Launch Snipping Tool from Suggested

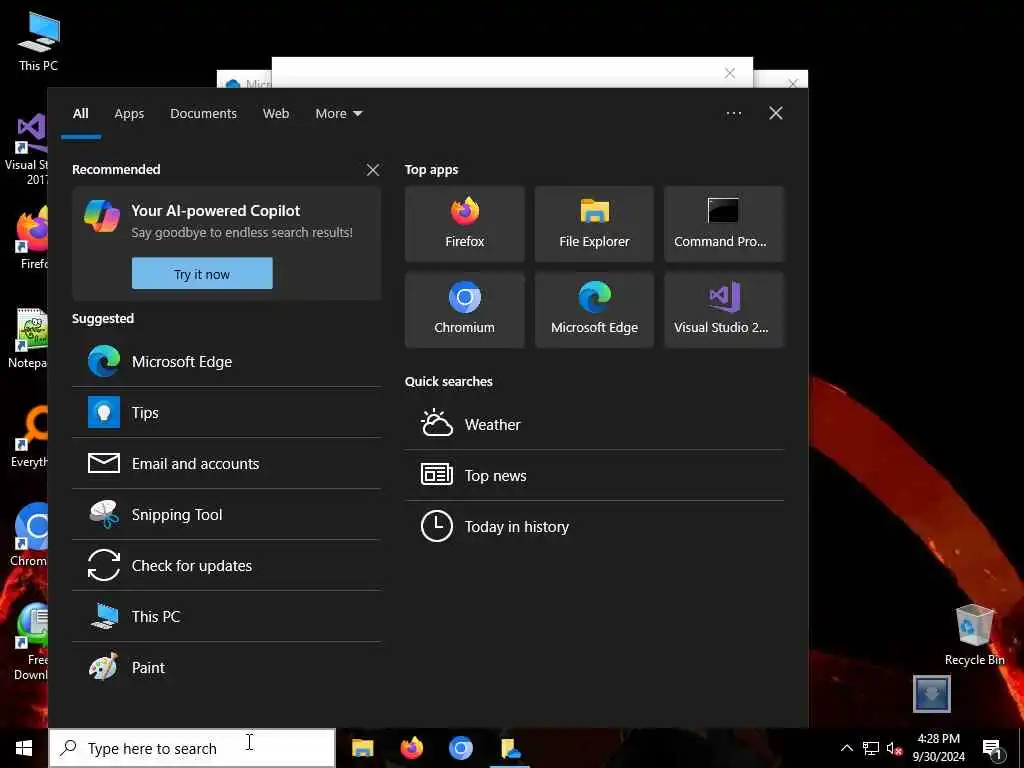pyautogui.click(x=226, y=515)
